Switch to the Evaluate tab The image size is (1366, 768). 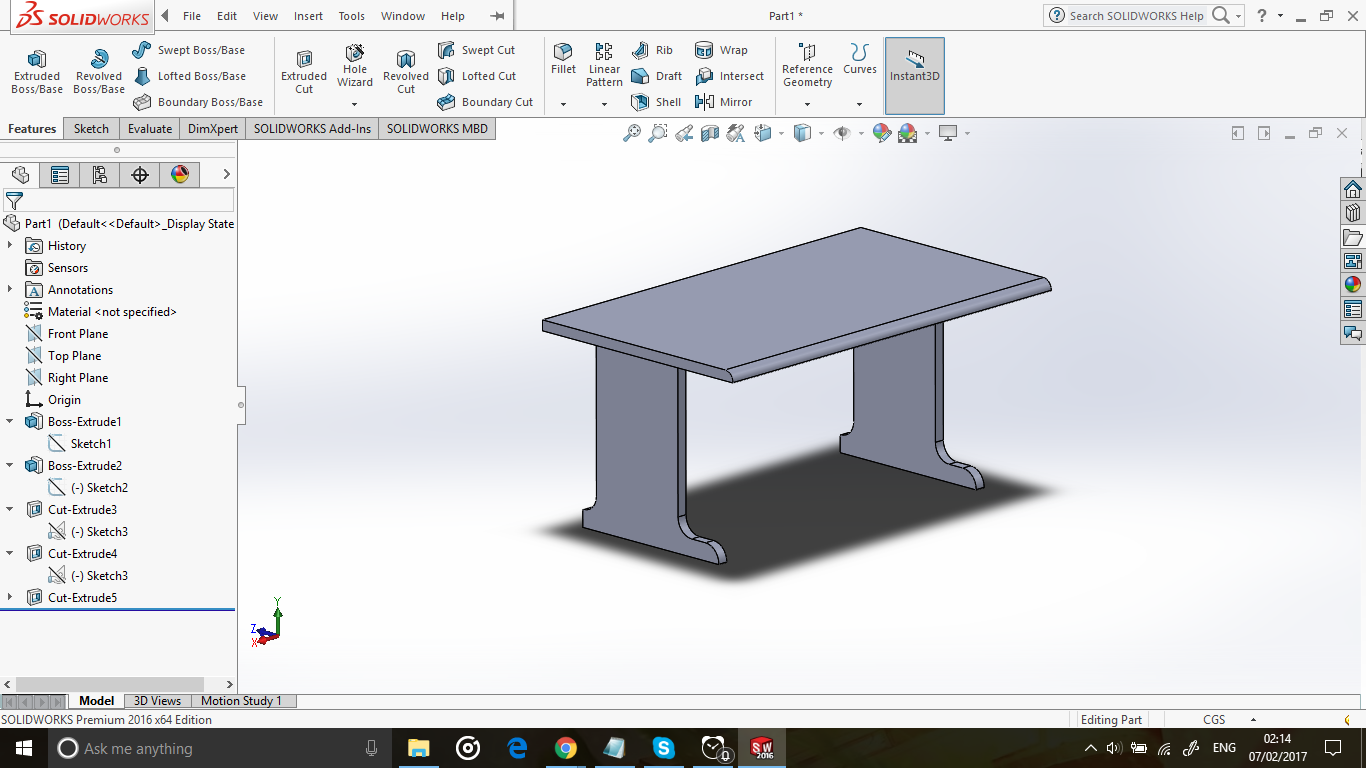point(150,128)
